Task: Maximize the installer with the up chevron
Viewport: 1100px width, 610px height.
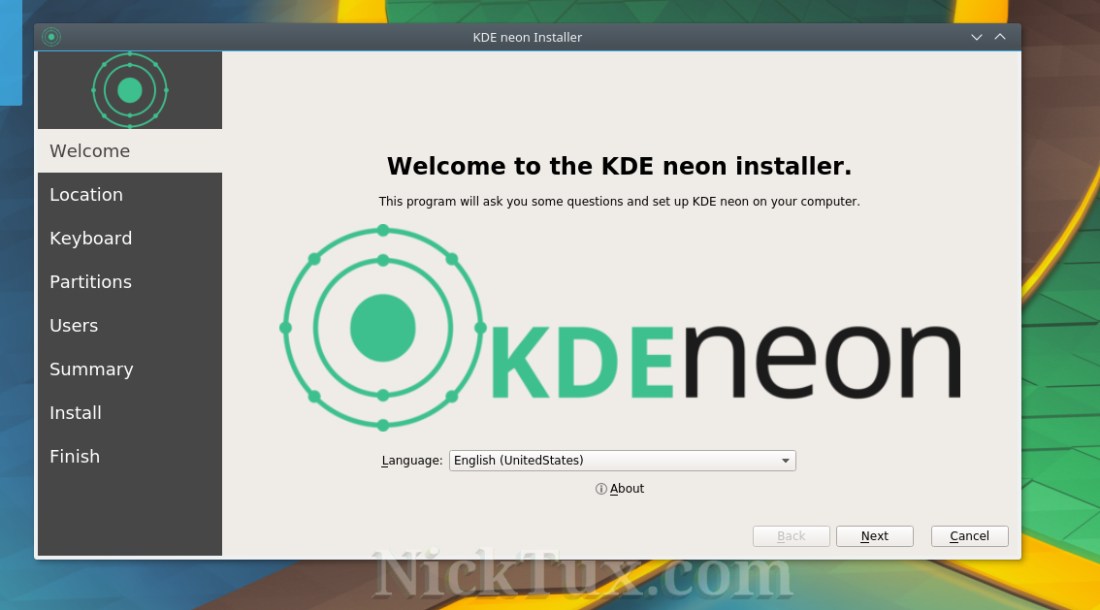Action: [1000, 37]
